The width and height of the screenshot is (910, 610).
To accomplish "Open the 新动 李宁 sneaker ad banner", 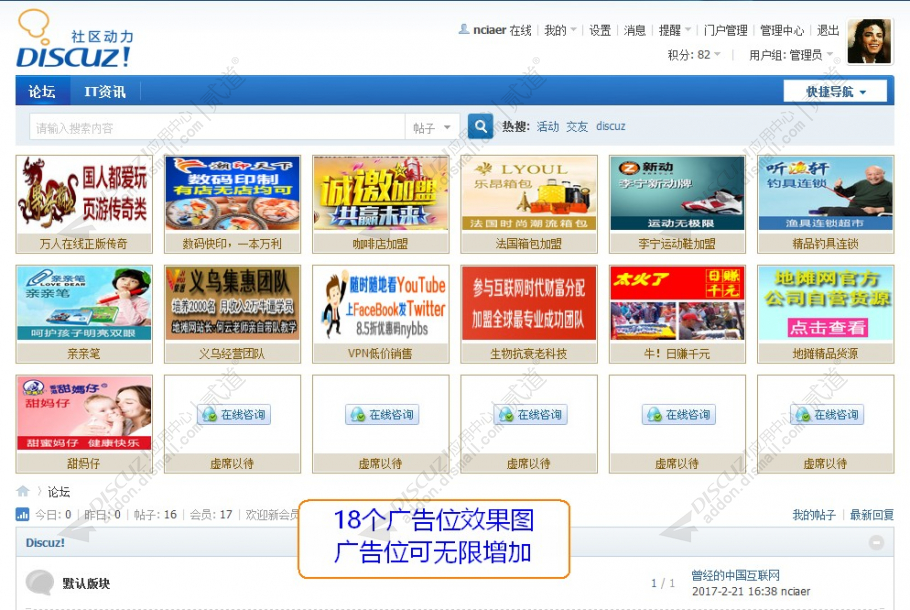I will pos(677,194).
